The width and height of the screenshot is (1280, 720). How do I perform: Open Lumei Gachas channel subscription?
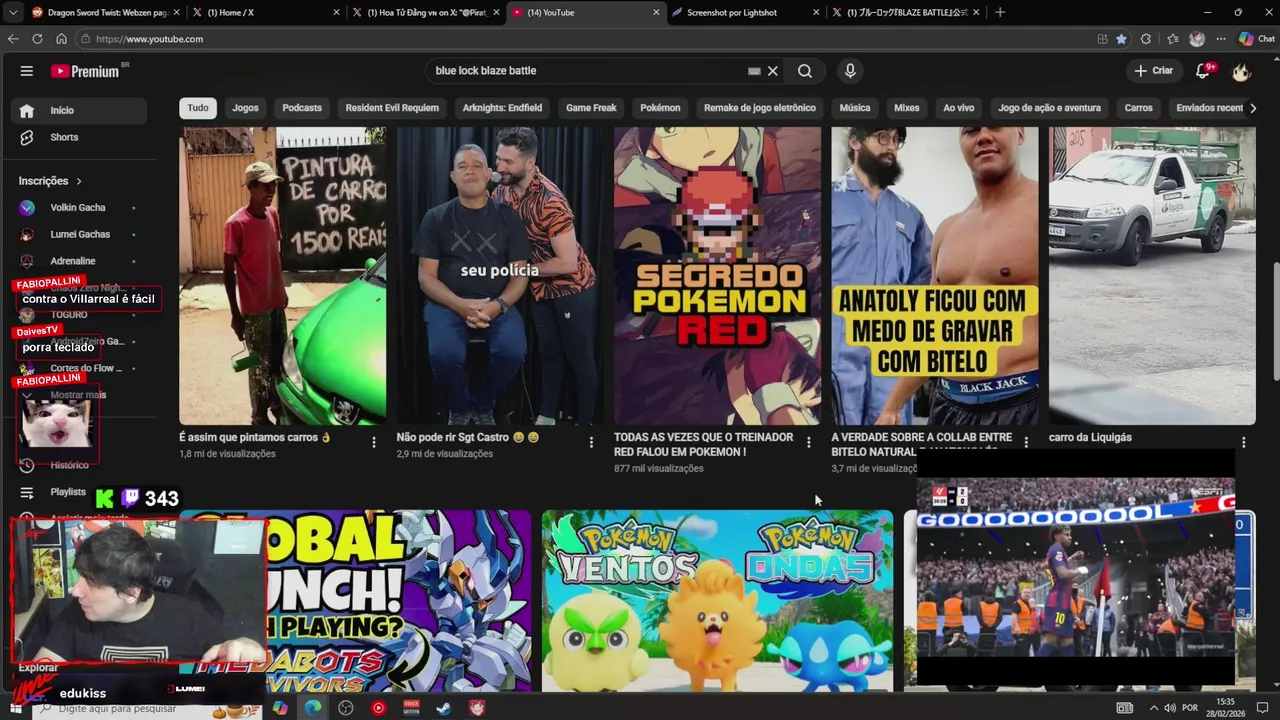click(80, 234)
